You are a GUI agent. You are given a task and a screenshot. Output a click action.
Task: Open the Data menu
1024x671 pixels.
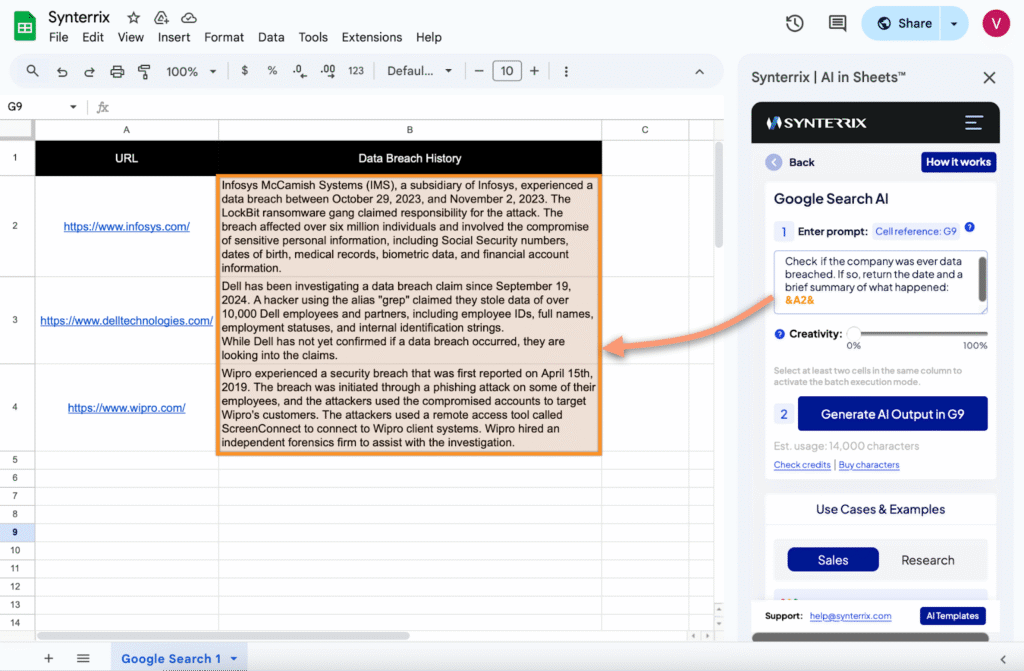point(271,37)
